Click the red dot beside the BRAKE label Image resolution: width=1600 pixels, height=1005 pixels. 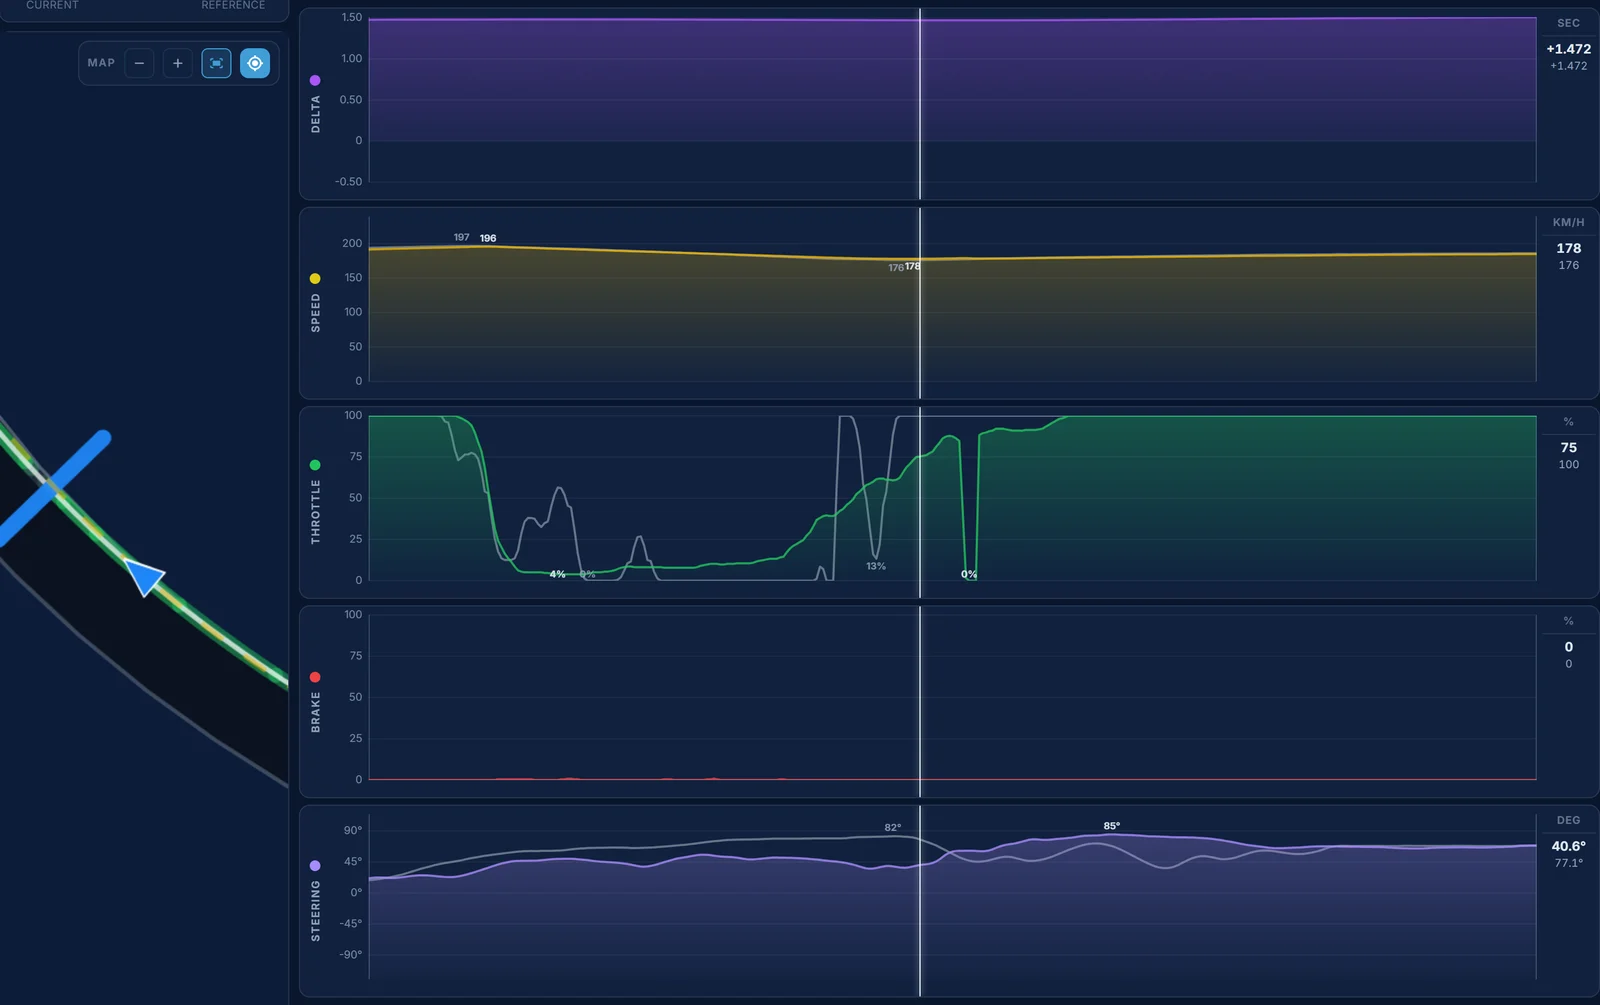(x=315, y=677)
